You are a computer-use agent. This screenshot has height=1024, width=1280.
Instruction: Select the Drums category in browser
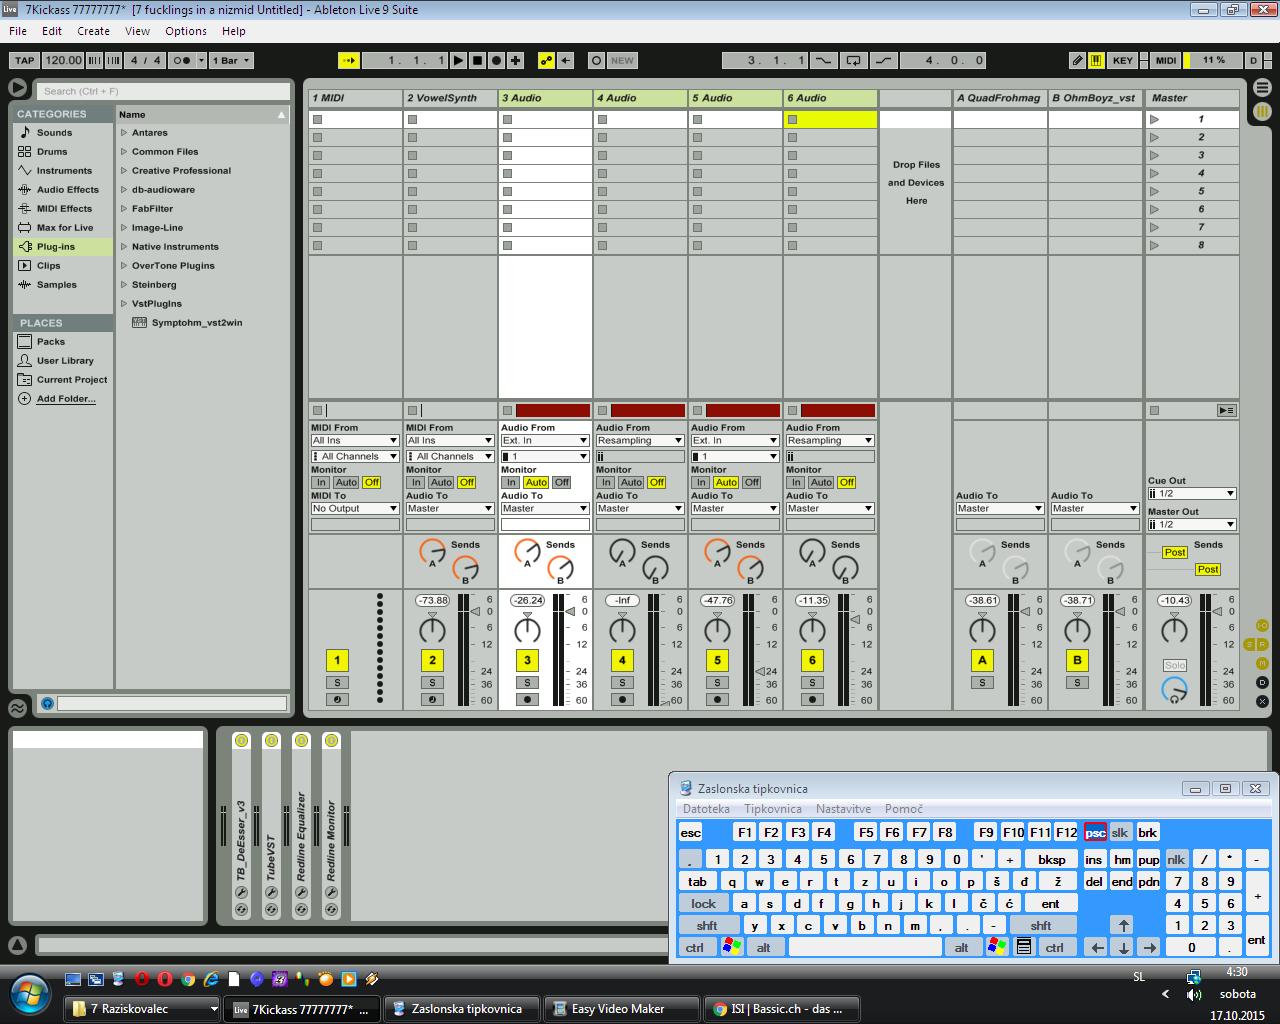61,151
